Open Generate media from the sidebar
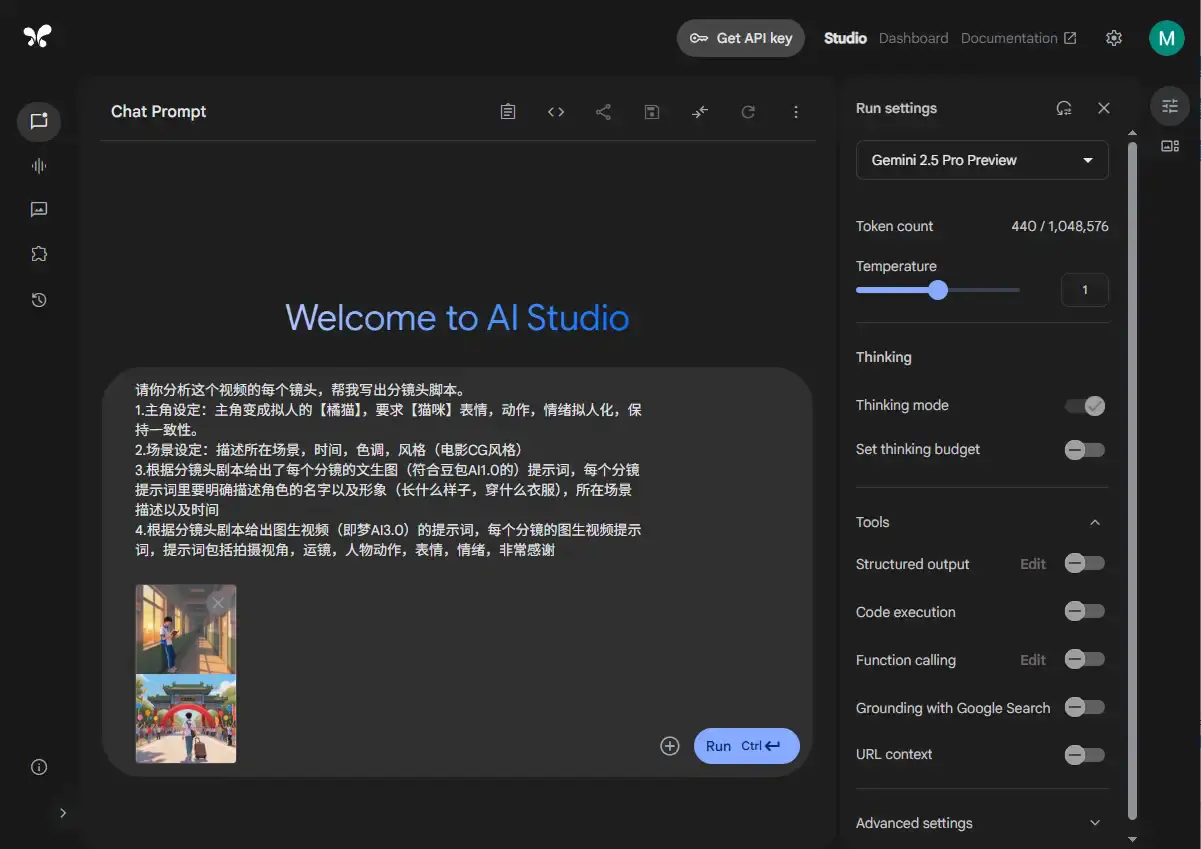The height and width of the screenshot is (849, 1201). click(38, 209)
